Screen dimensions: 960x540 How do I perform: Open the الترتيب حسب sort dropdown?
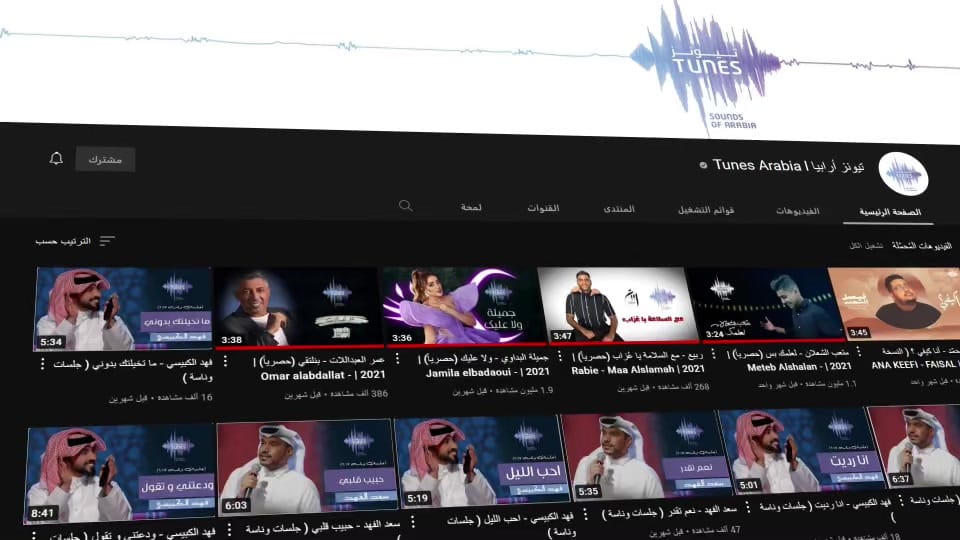[x=75, y=241]
